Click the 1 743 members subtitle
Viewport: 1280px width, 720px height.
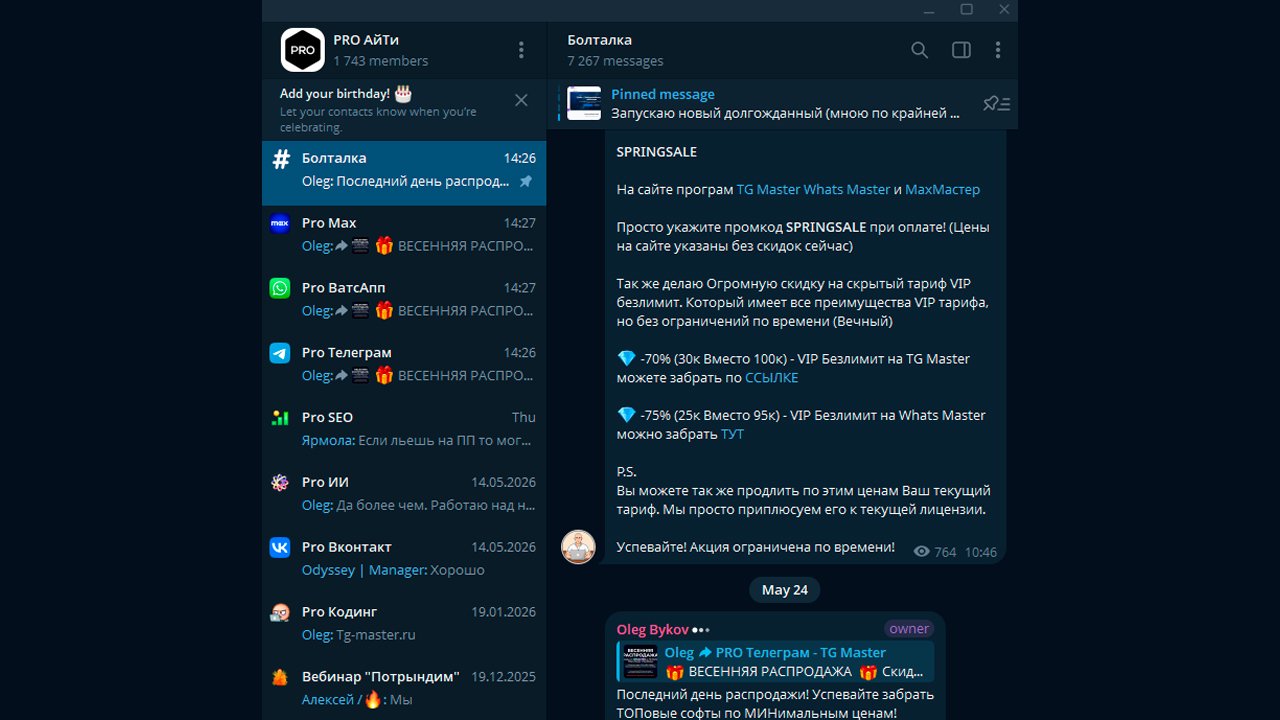coord(381,61)
